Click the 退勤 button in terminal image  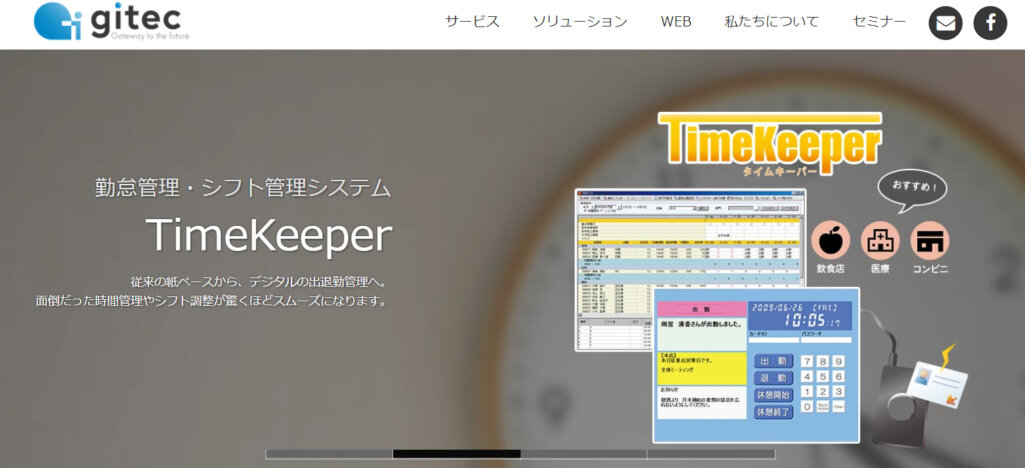(x=774, y=378)
